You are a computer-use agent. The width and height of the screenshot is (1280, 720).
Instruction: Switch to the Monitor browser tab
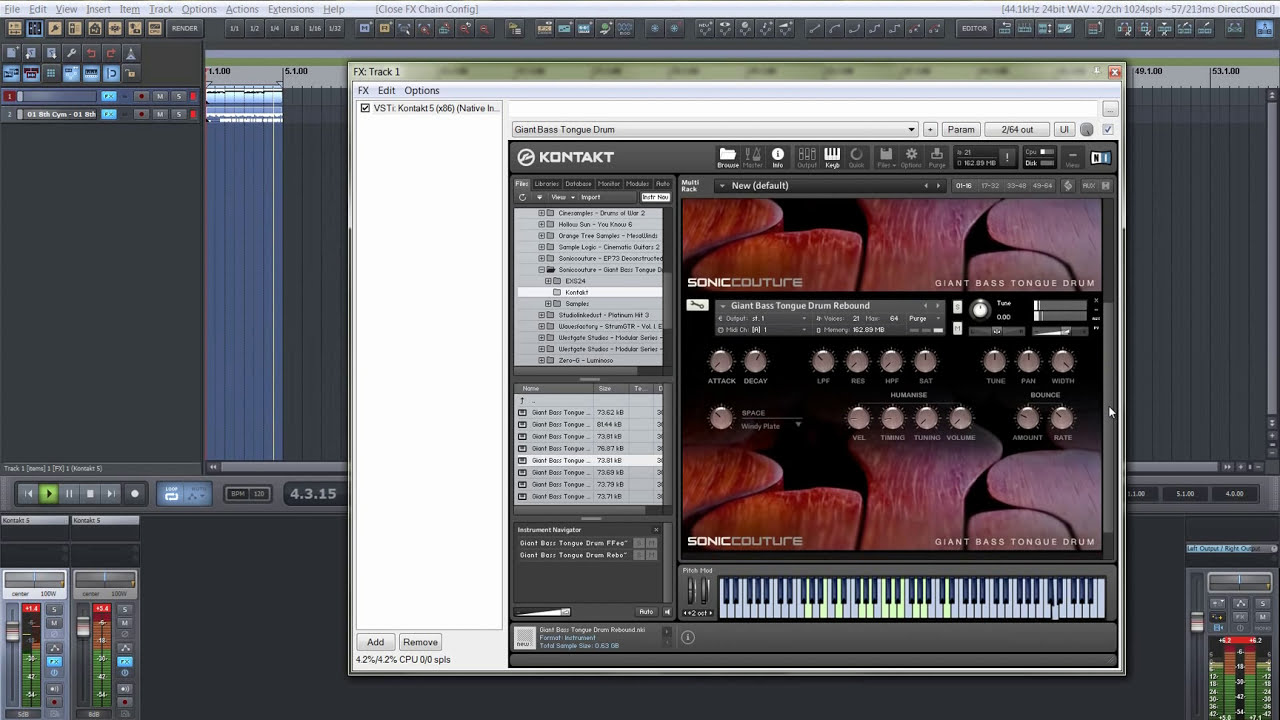609,184
